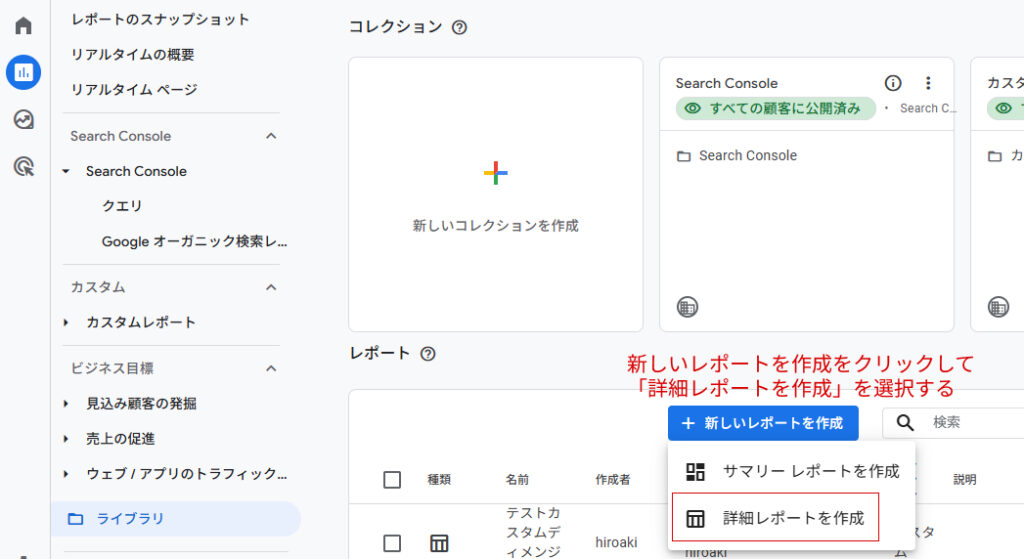Click the info icon on Search Console card

coord(893,83)
